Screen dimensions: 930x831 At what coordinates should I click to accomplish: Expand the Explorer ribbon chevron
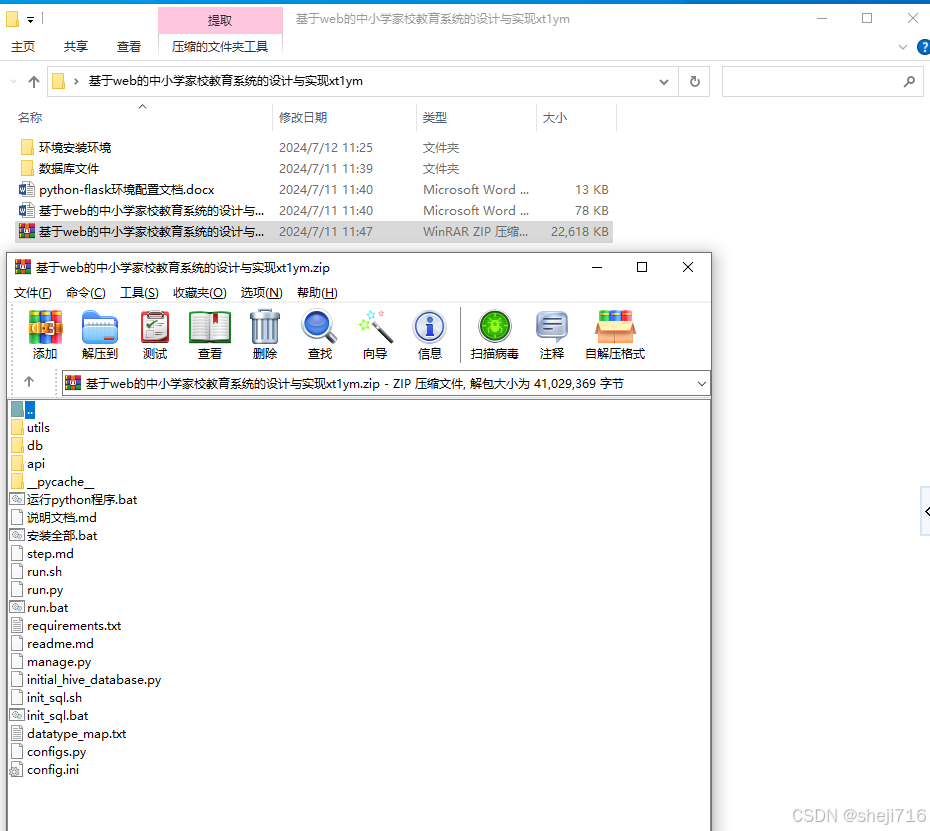pos(903,47)
